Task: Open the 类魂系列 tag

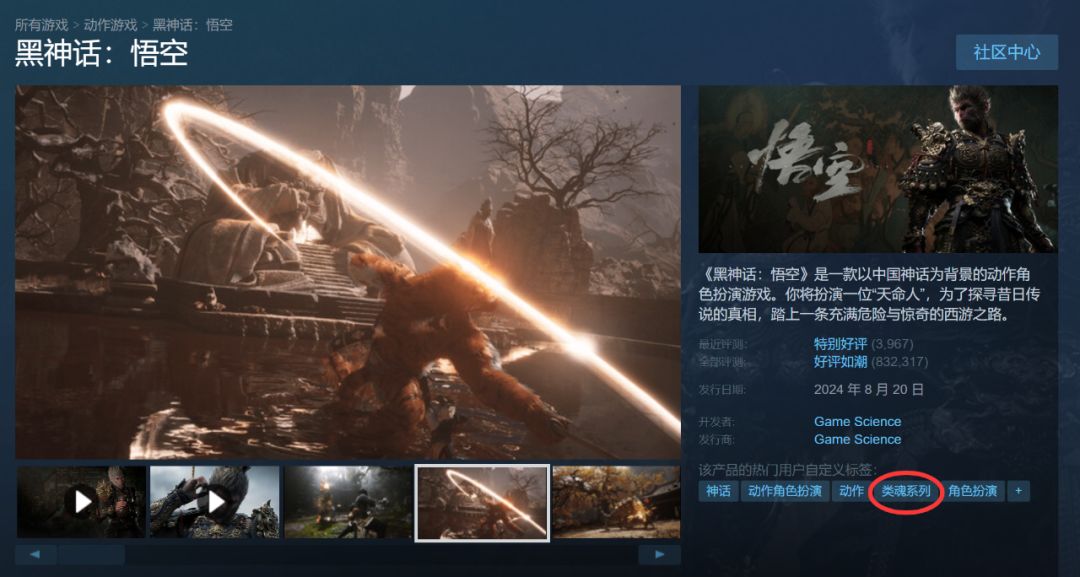Action: click(x=906, y=491)
